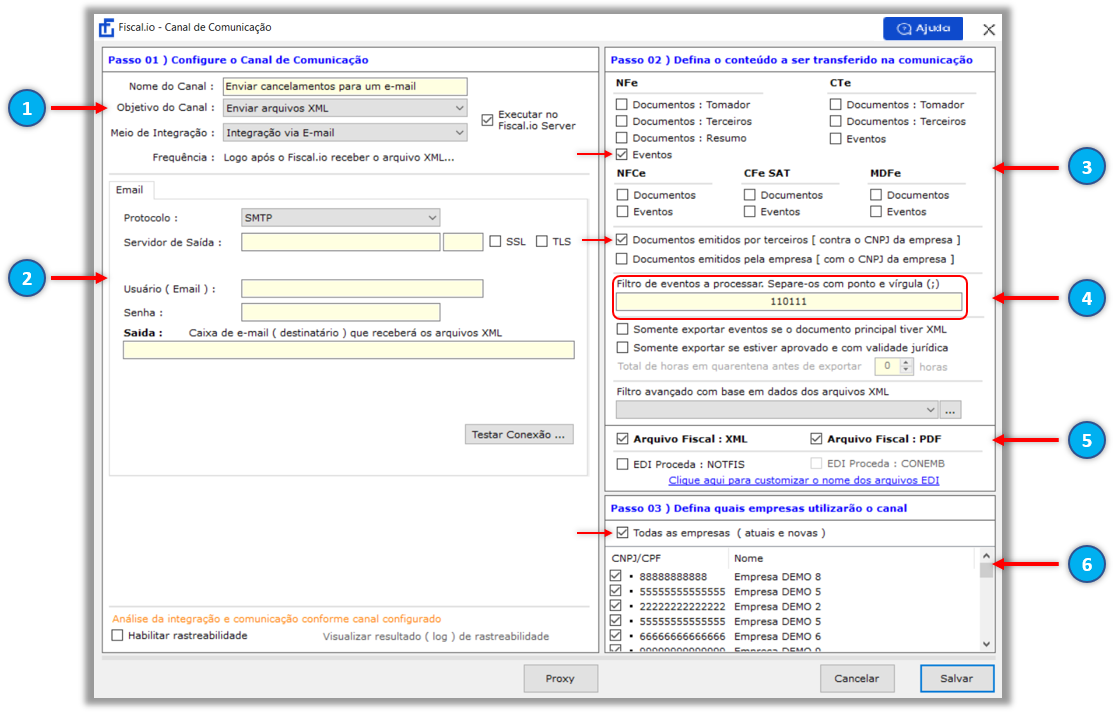Check CTe Documentos : Terceiros
The image size is (1117, 712).
(x=836, y=121)
